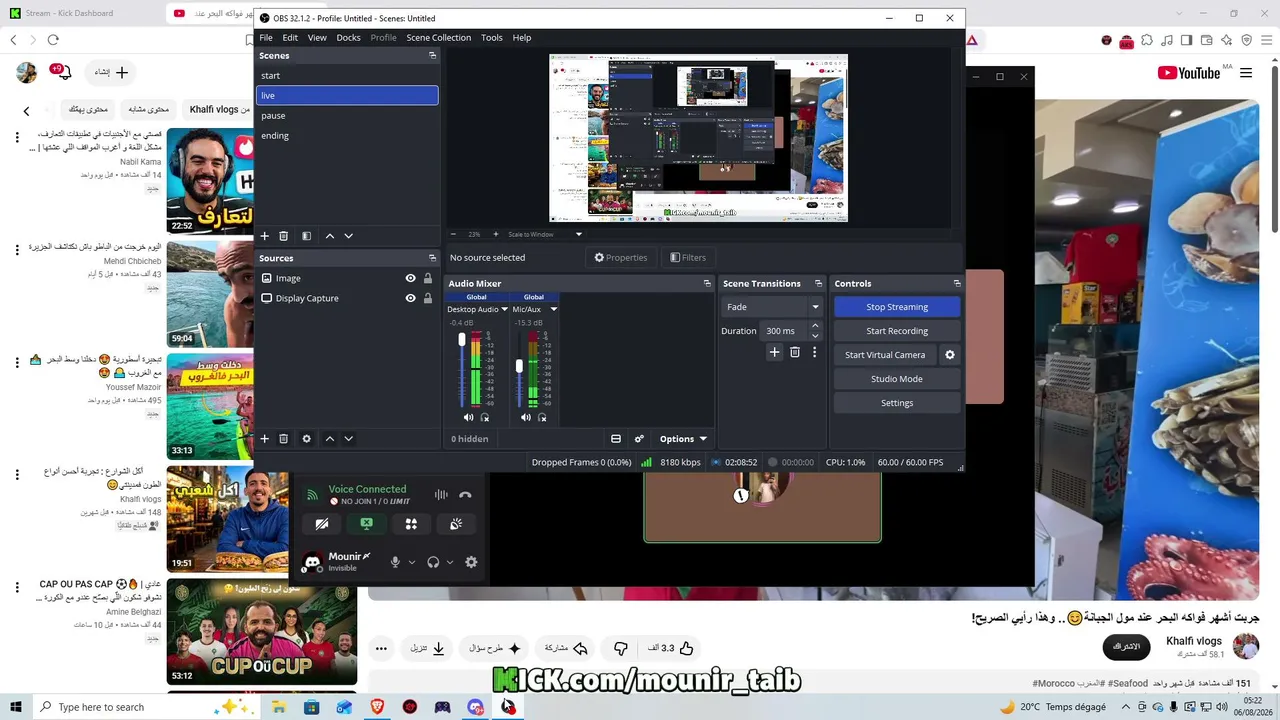Enable Studio Mode in Controls
This screenshot has width=1280, height=720.
click(897, 379)
